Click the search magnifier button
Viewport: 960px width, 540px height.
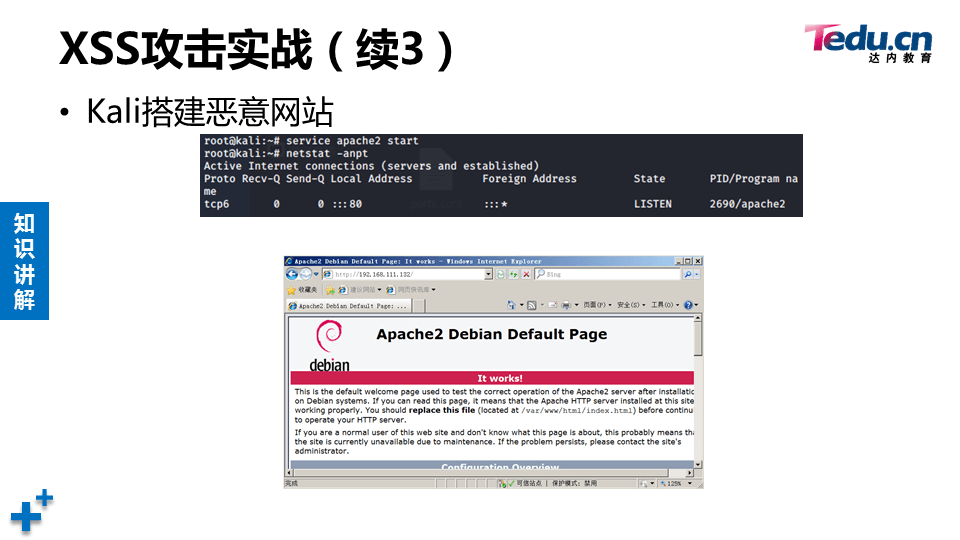[688, 274]
